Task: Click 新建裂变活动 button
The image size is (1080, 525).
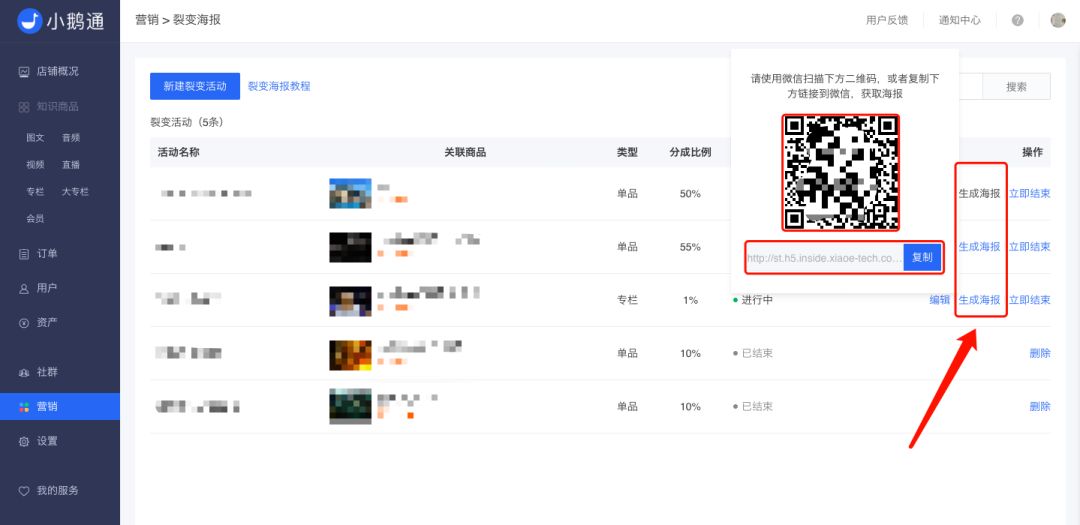Action: coord(195,86)
